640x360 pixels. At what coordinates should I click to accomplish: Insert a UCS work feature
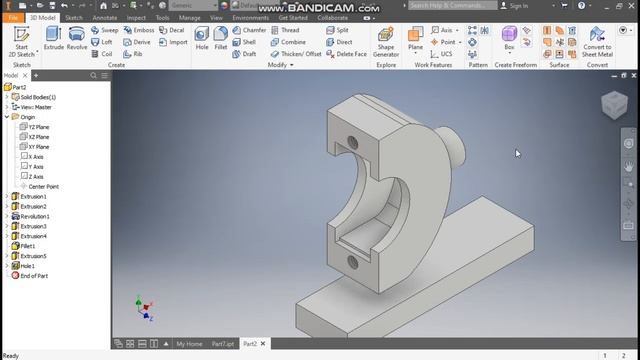pyautogui.click(x=441, y=54)
